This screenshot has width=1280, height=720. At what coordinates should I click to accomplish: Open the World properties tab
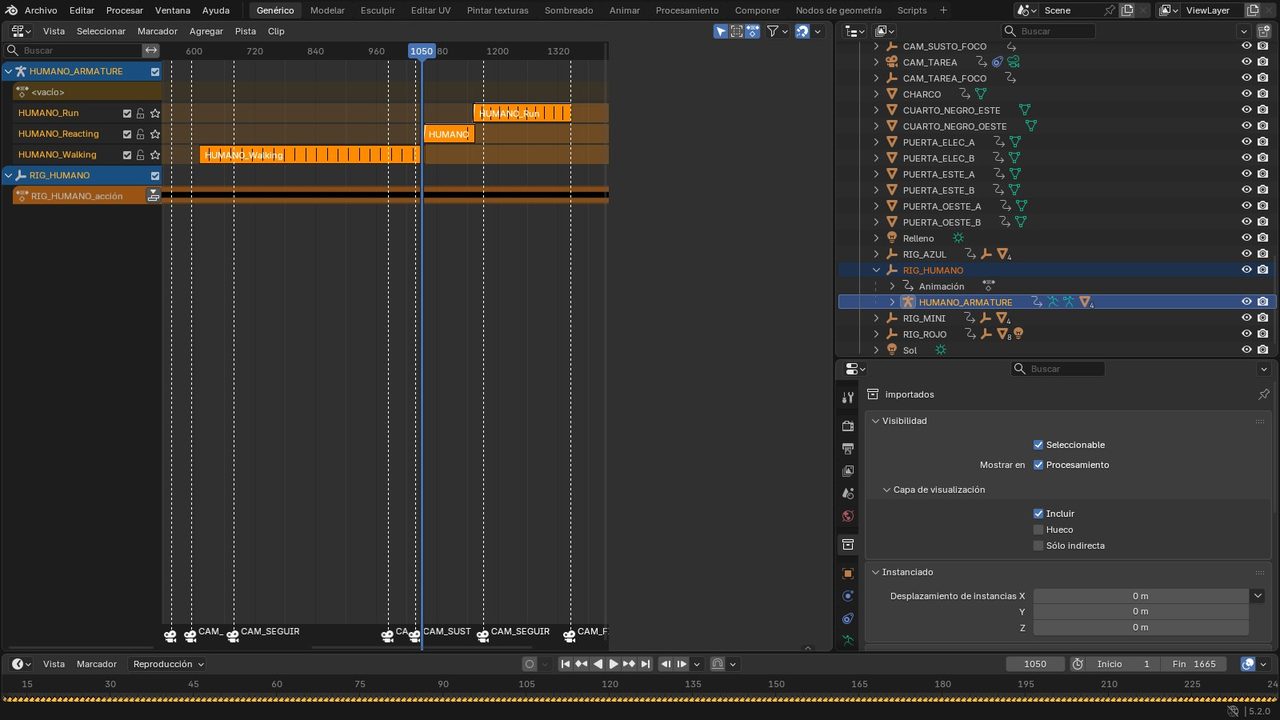pyautogui.click(x=848, y=516)
